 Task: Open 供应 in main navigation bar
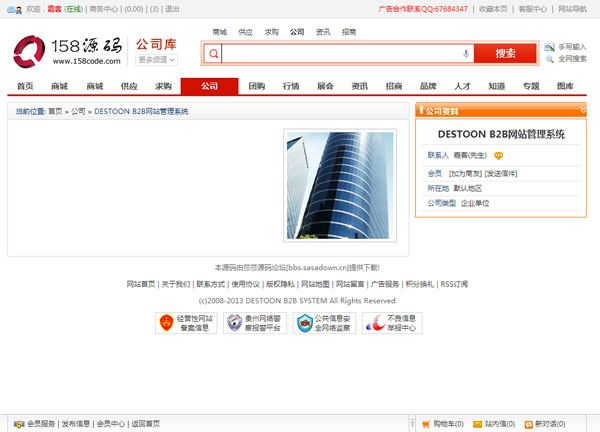point(129,86)
